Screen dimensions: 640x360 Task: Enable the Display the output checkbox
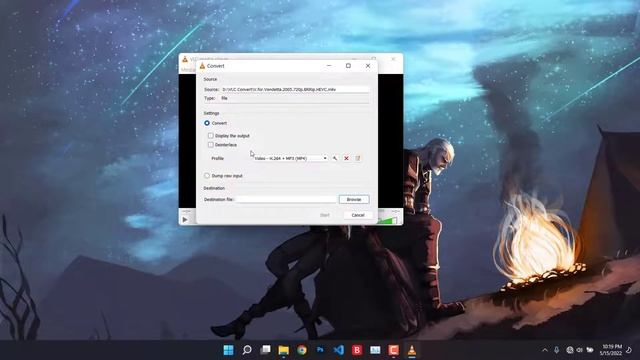coord(211,136)
